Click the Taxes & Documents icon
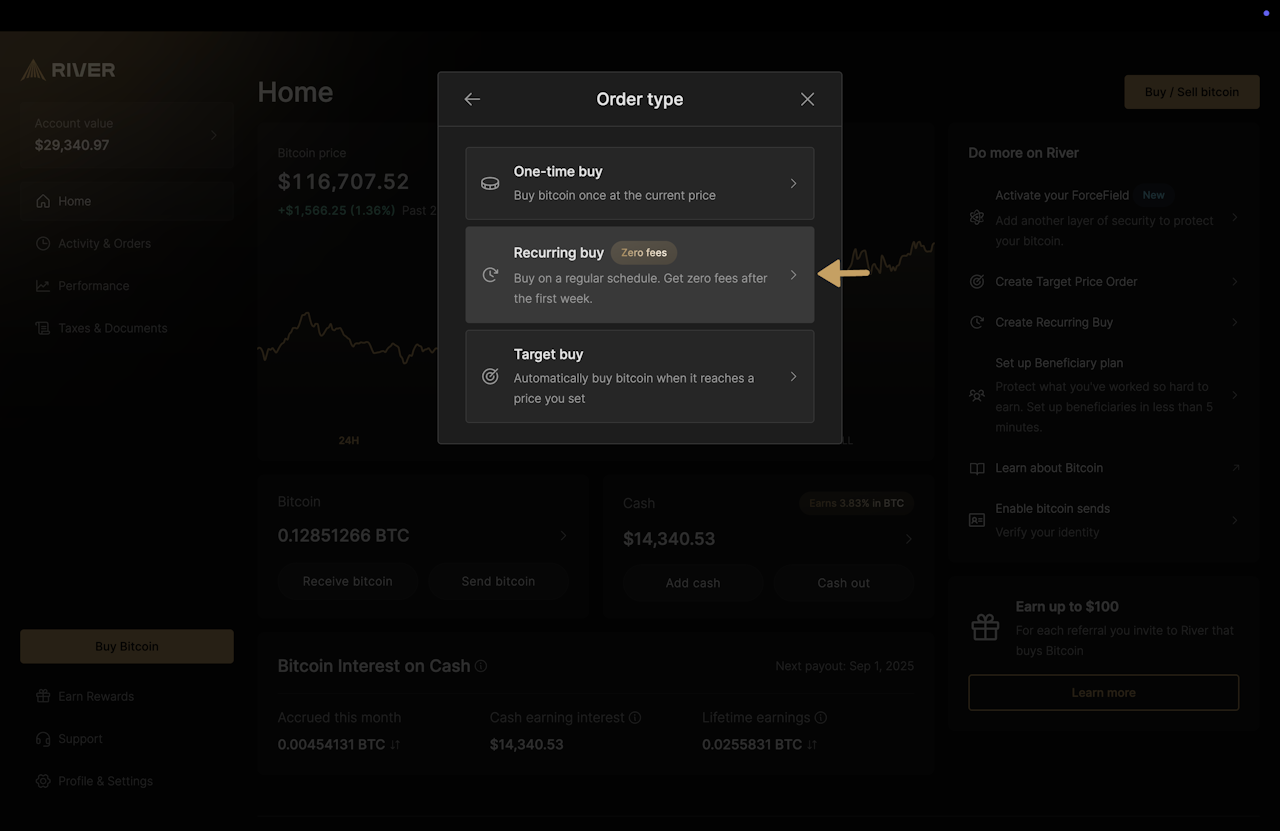Image resolution: width=1280 pixels, height=831 pixels. [43, 328]
